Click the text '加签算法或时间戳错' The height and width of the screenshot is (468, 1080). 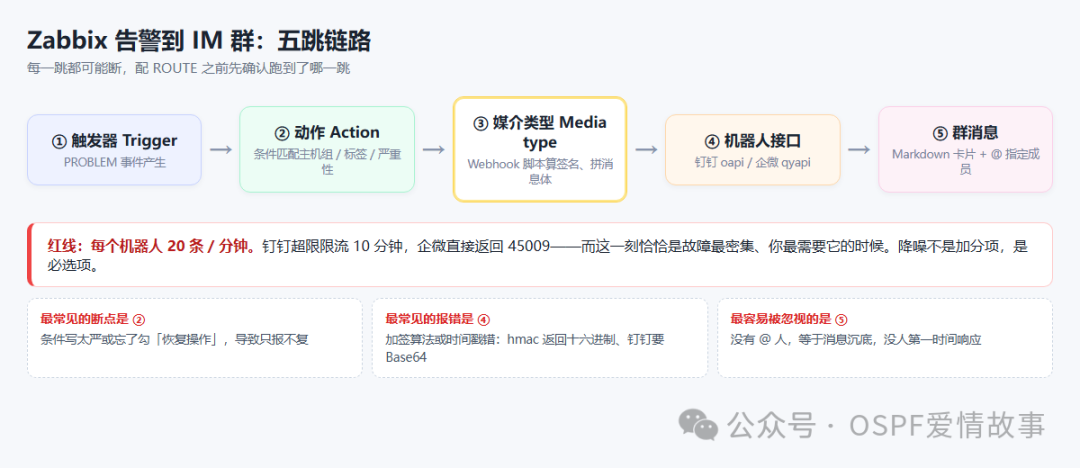pyautogui.click(x=442, y=339)
